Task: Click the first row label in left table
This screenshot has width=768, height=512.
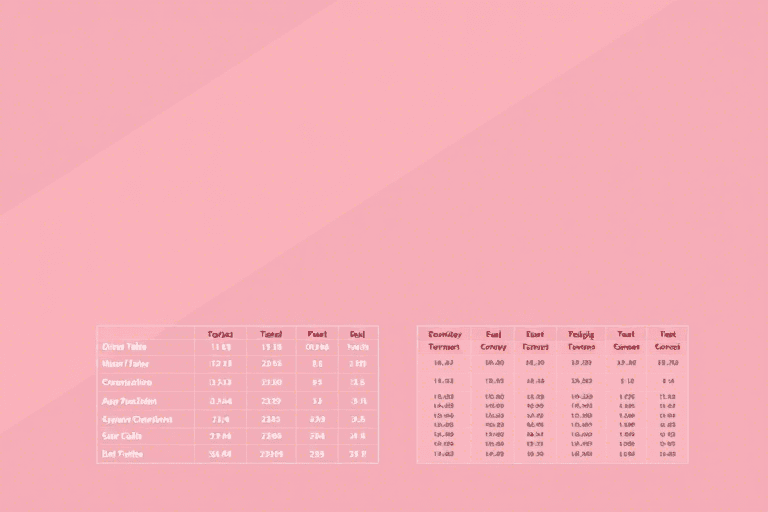Action: tap(125, 347)
